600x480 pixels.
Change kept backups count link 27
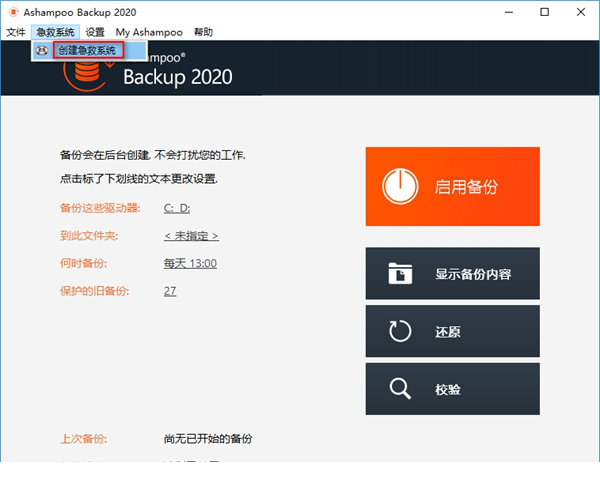coord(170,291)
